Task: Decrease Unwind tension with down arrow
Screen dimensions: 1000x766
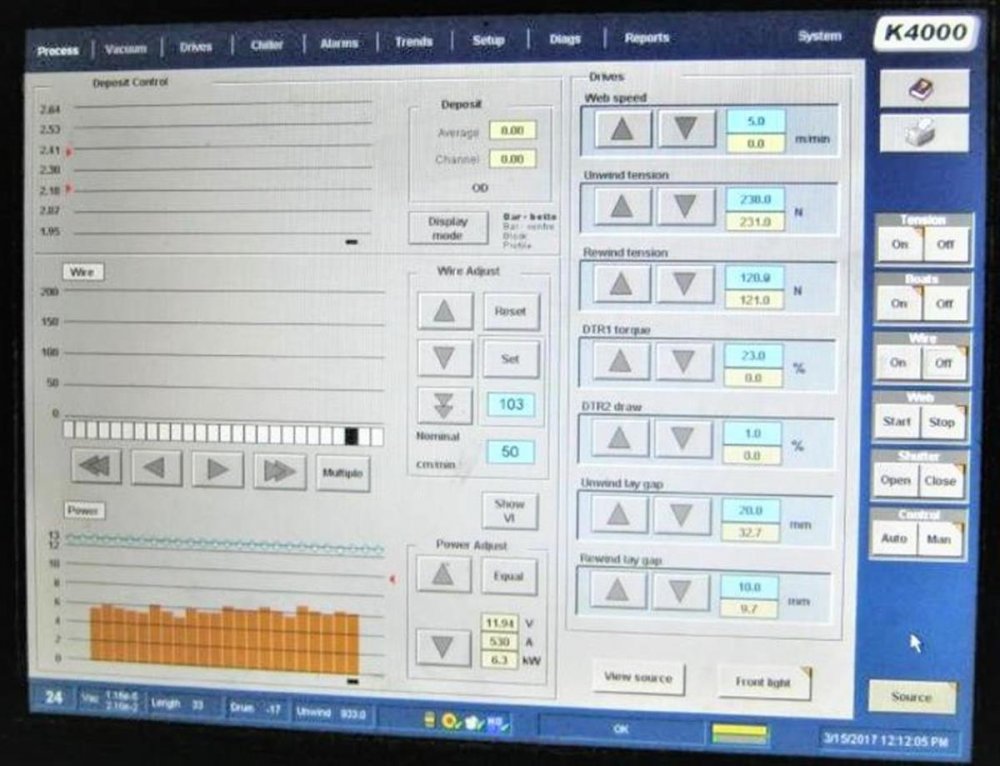Action: (x=685, y=206)
